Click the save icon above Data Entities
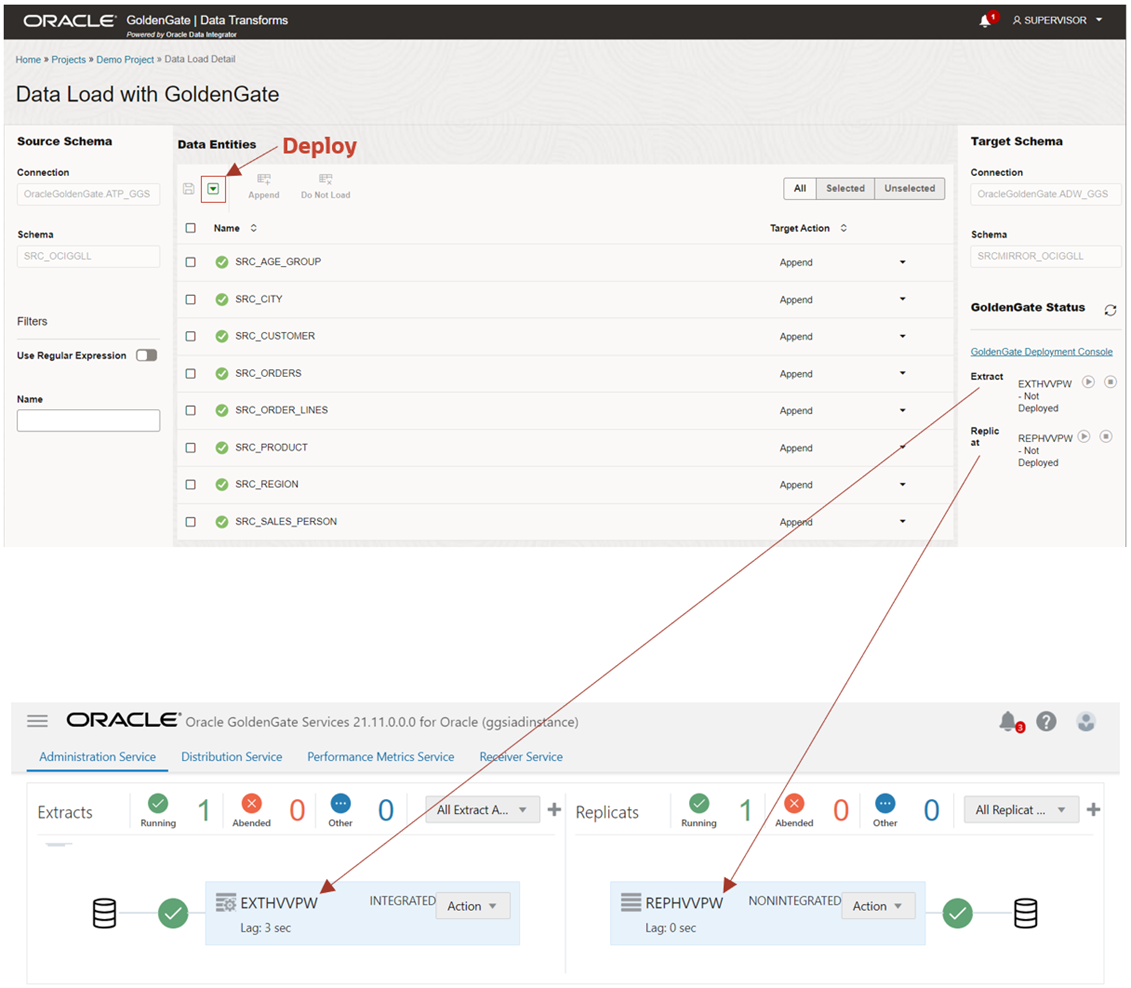Screen dimensions: 1131x988 (x=188, y=188)
